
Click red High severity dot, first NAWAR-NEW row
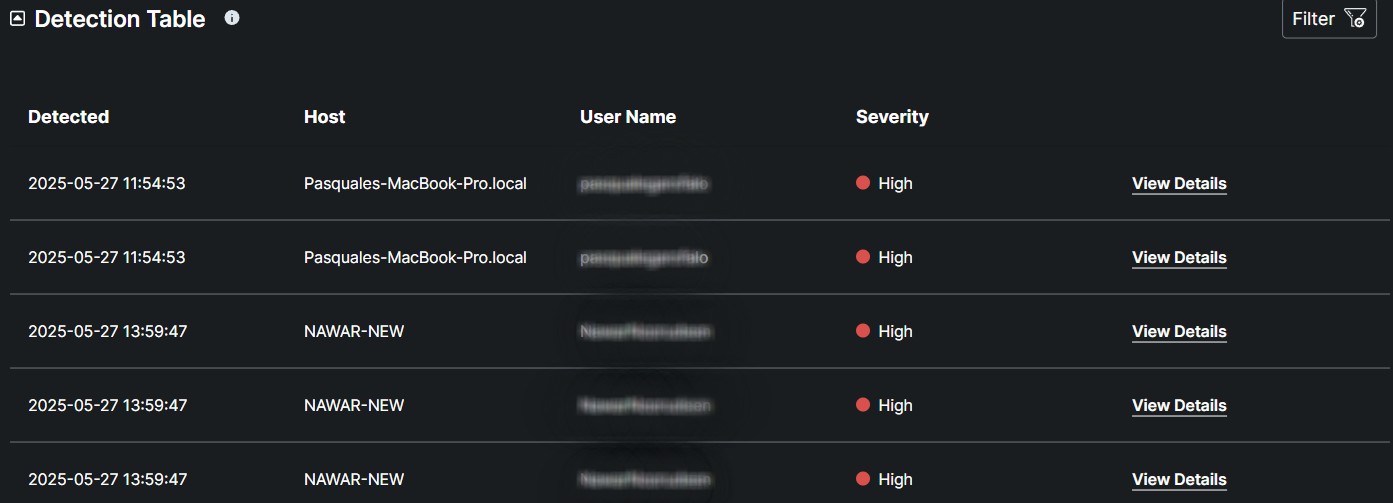[863, 331]
